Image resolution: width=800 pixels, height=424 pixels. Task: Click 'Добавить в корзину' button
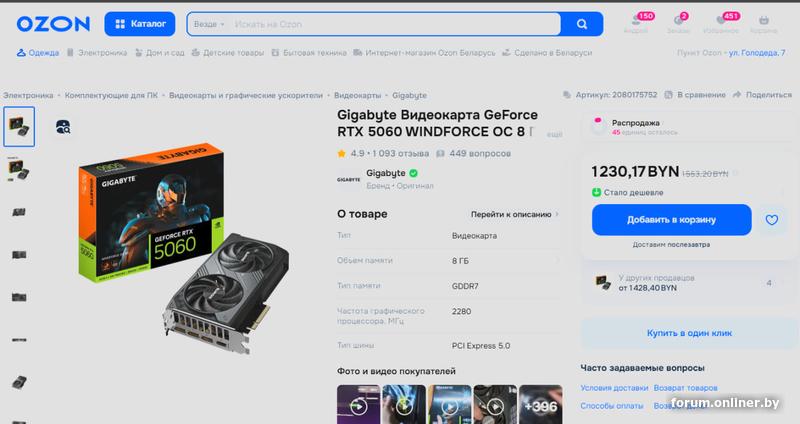pyautogui.click(x=671, y=220)
